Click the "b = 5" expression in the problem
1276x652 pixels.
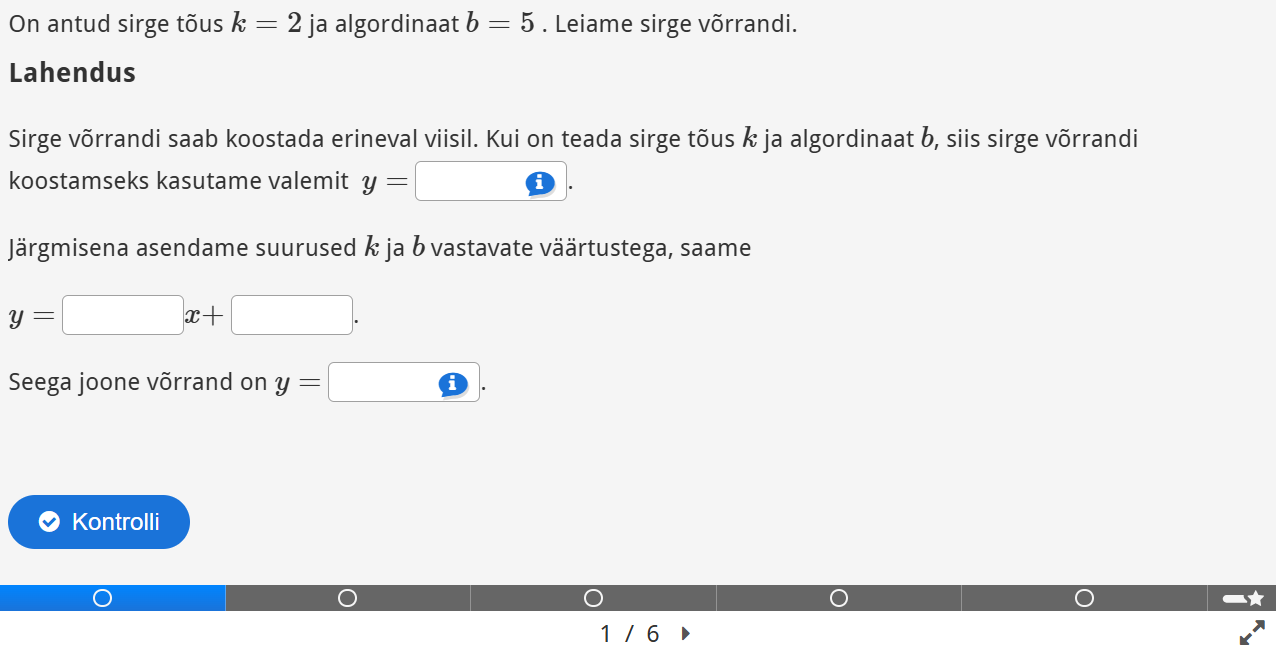click(x=500, y=24)
